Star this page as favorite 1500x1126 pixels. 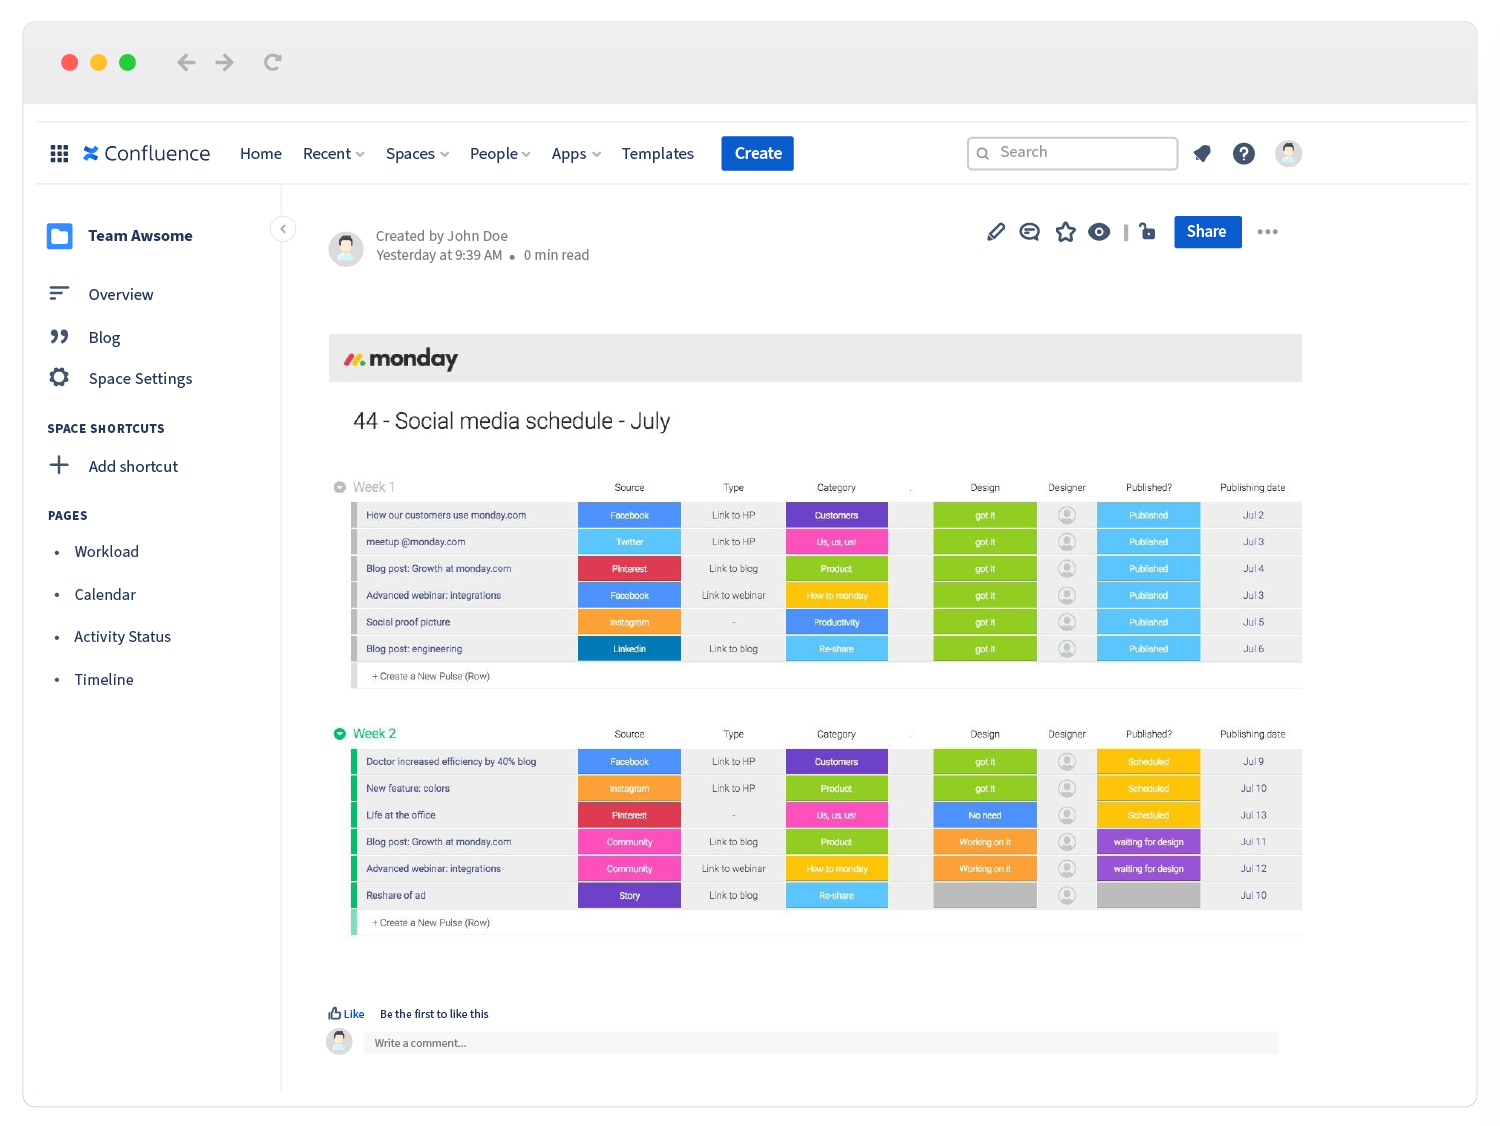pyautogui.click(x=1066, y=232)
